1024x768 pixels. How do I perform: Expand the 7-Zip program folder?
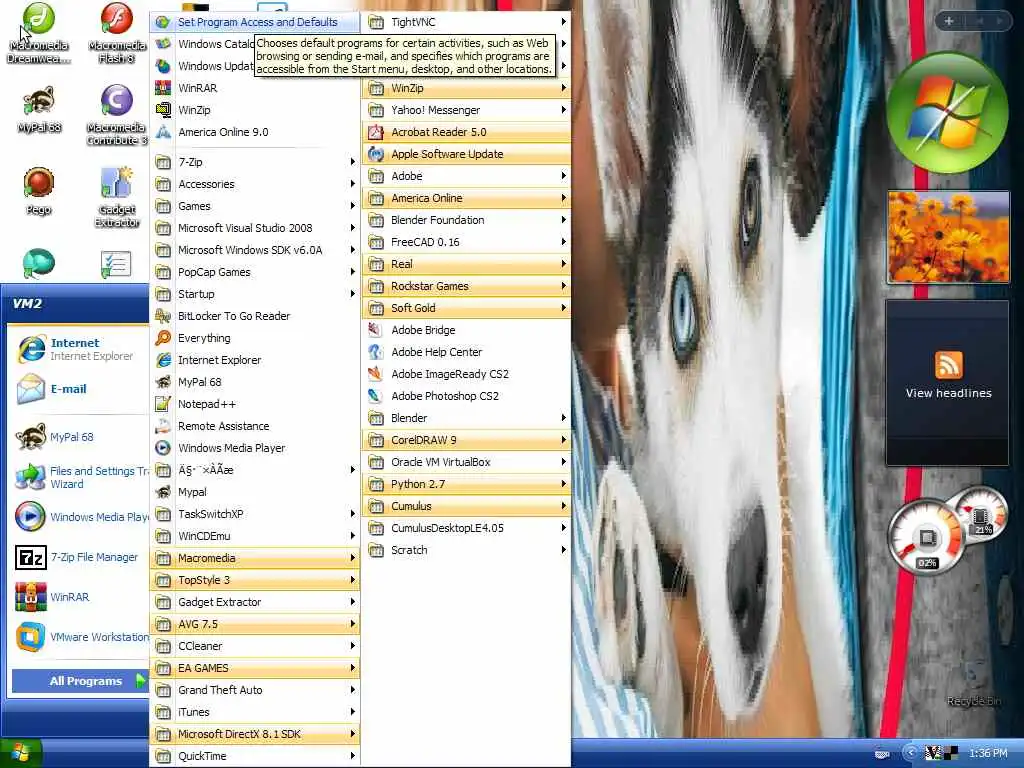point(255,162)
